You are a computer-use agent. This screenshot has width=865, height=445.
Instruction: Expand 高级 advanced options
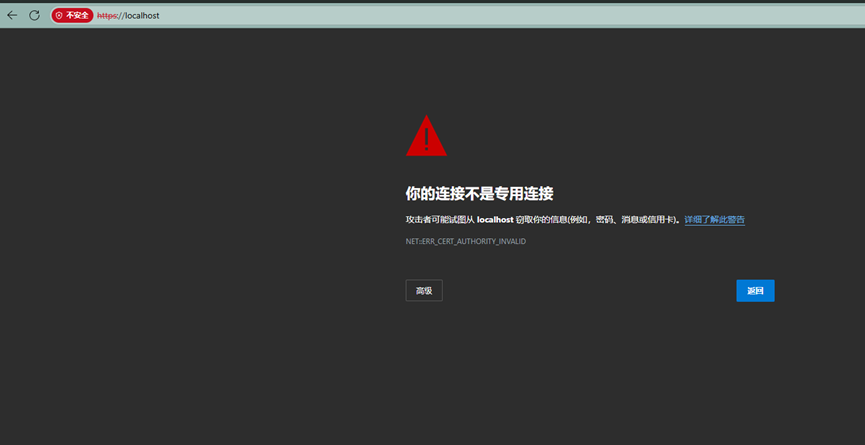click(x=424, y=291)
